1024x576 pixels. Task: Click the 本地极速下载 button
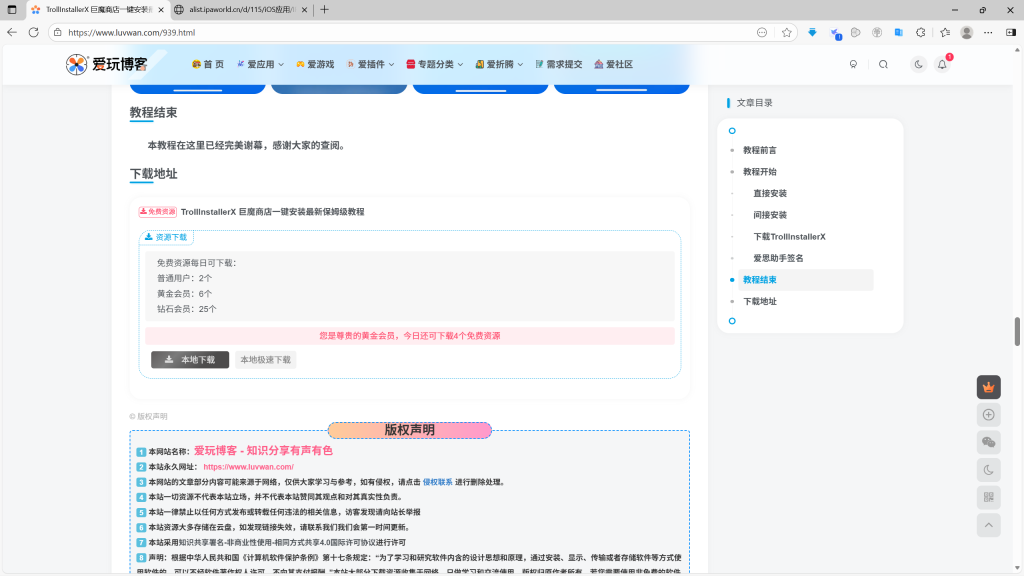point(265,360)
